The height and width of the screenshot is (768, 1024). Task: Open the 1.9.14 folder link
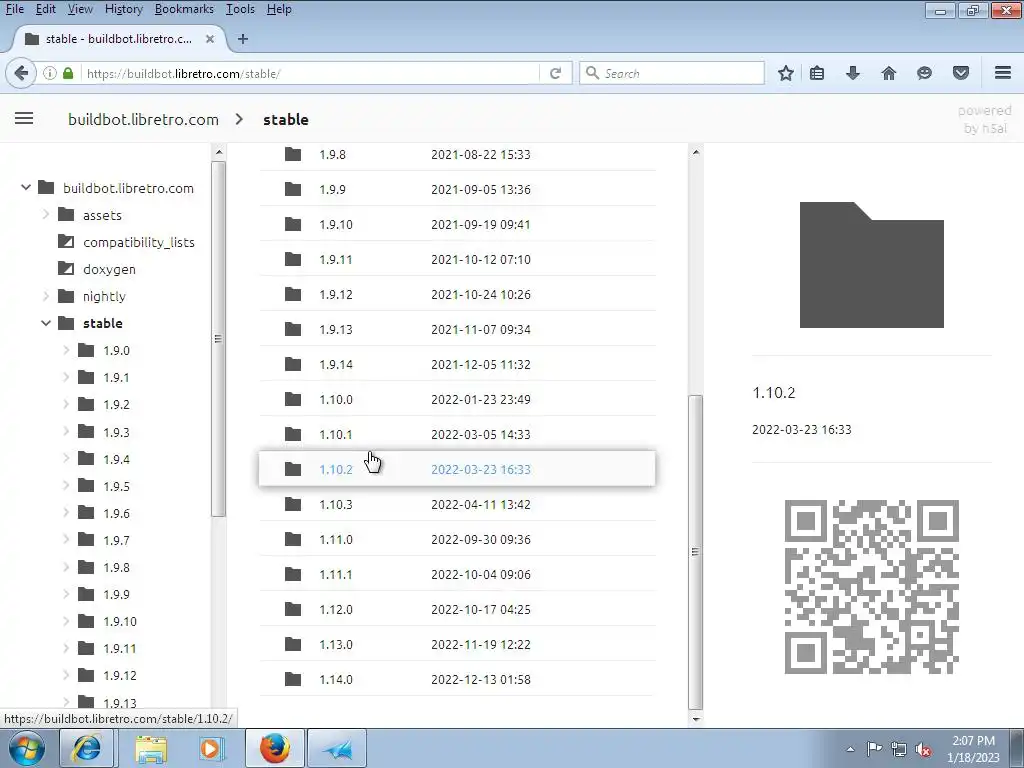click(336, 364)
